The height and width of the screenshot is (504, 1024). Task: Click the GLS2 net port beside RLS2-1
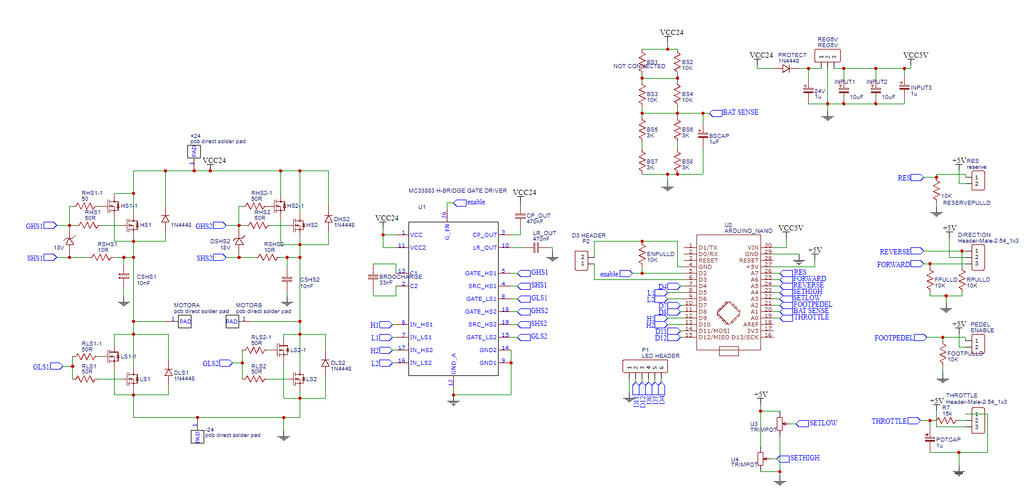coord(218,362)
